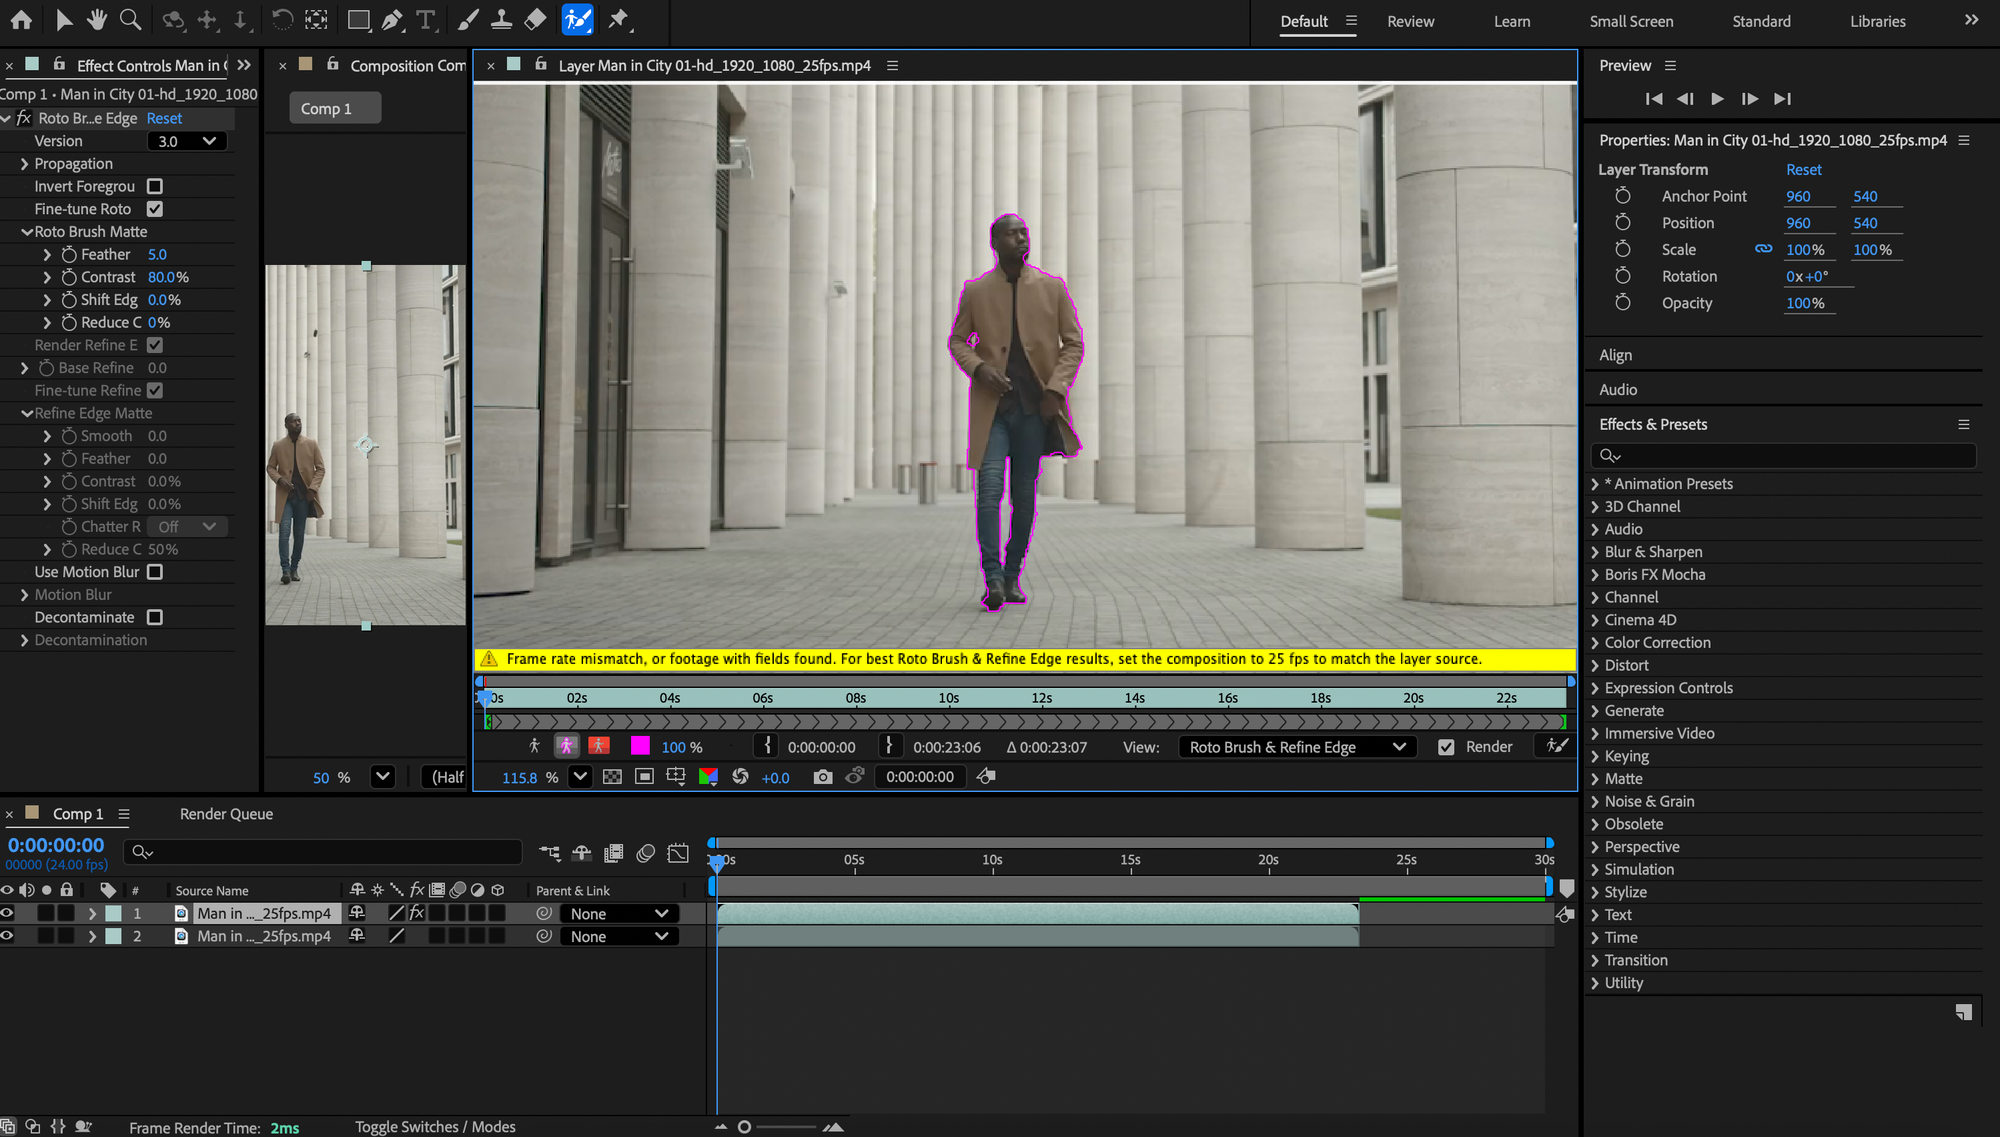Check the Use Motion Blur option
2000x1137 pixels.
pyautogui.click(x=155, y=572)
